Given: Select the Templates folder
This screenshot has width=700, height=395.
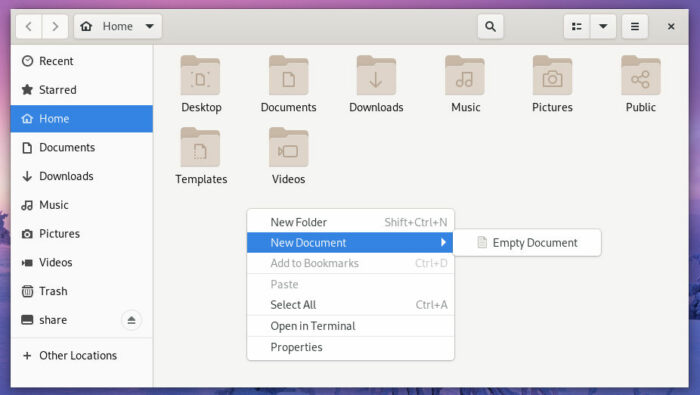Looking at the screenshot, I should point(200,156).
